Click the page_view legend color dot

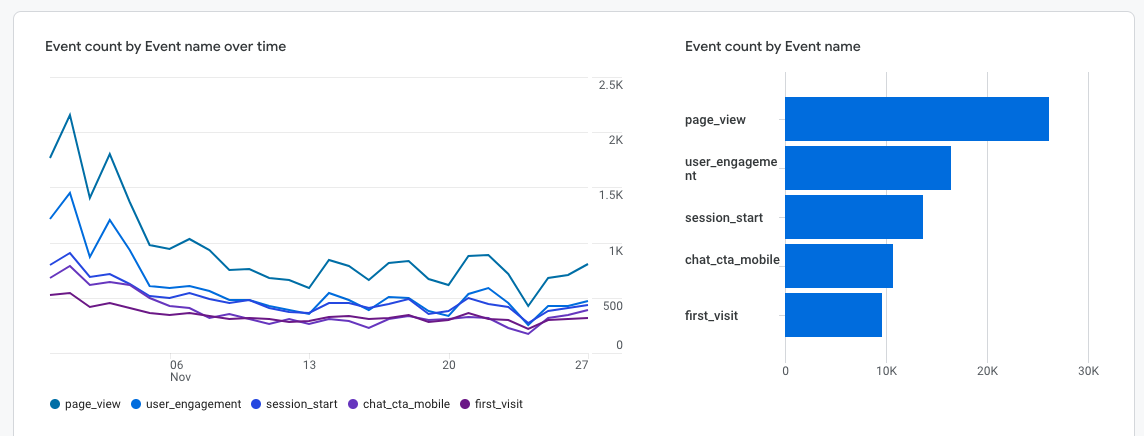click(55, 404)
